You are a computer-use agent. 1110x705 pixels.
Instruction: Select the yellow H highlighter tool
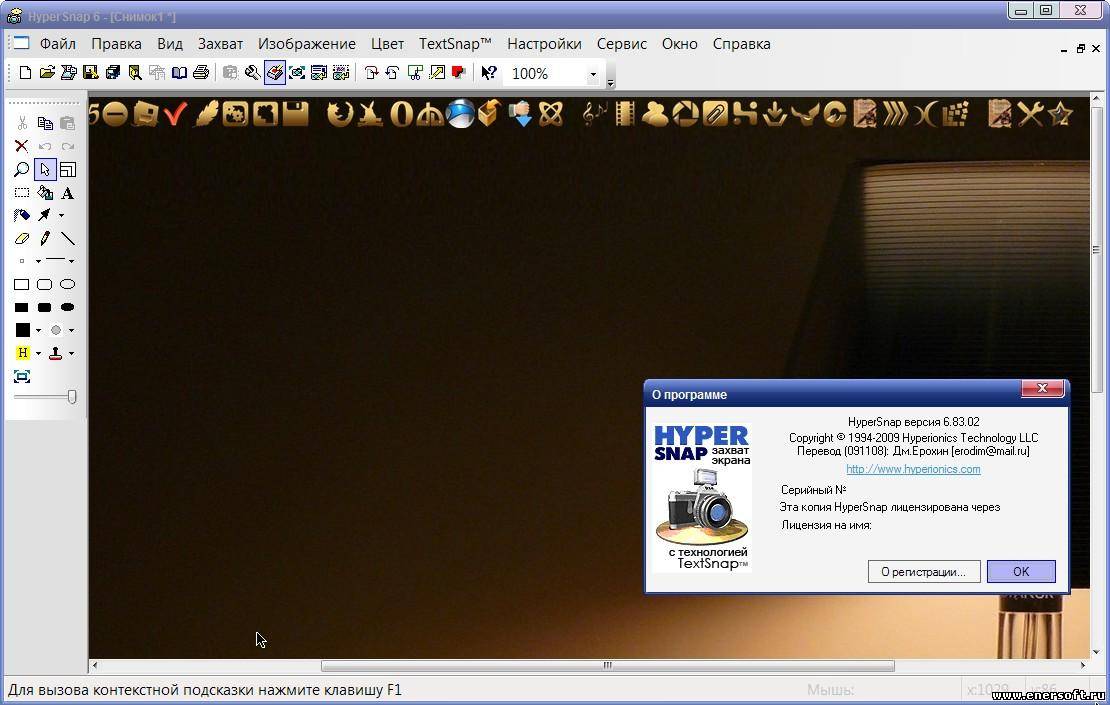click(23, 352)
